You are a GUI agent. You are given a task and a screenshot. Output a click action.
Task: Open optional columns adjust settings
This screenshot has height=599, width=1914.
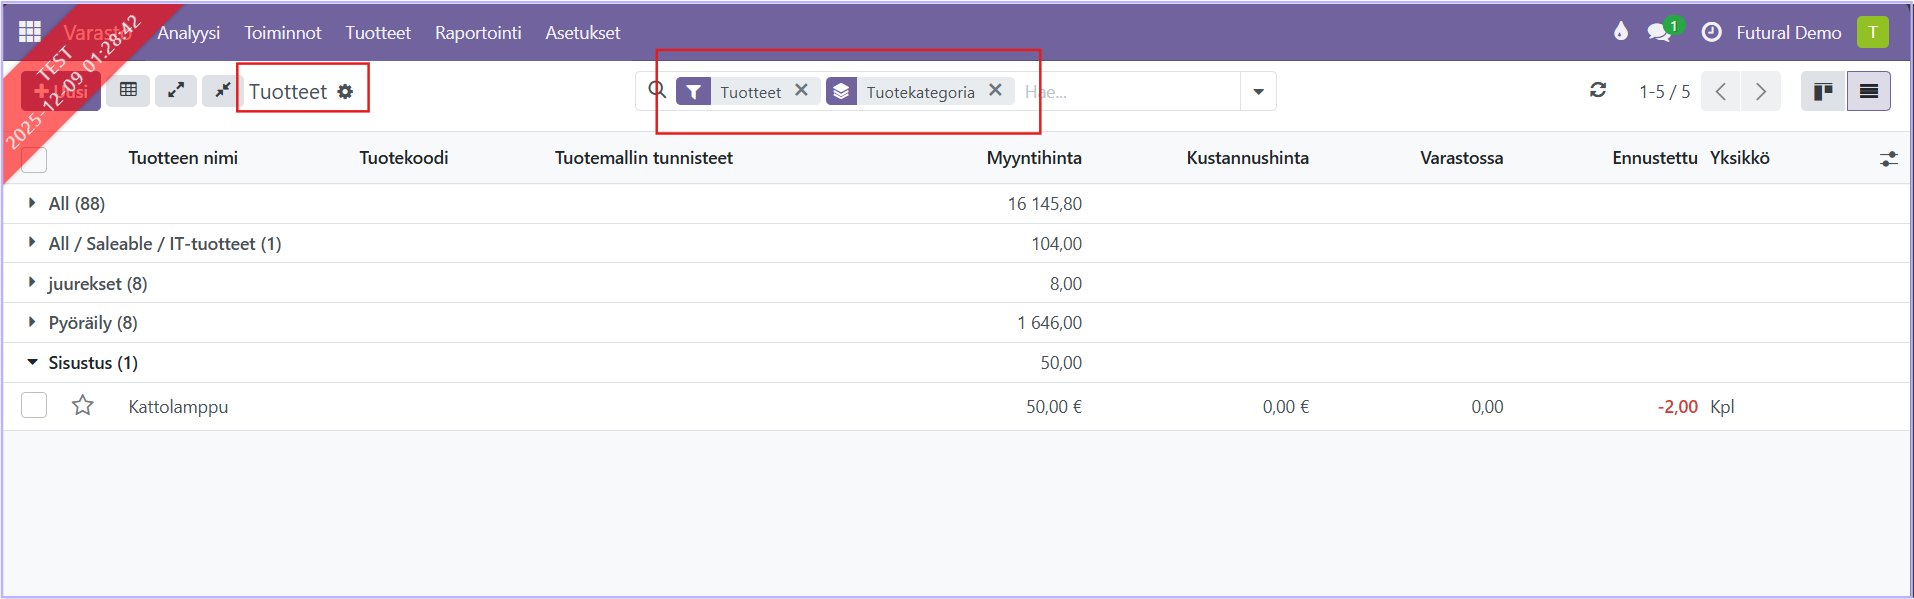pyautogui.click(x=1888, y=158)
